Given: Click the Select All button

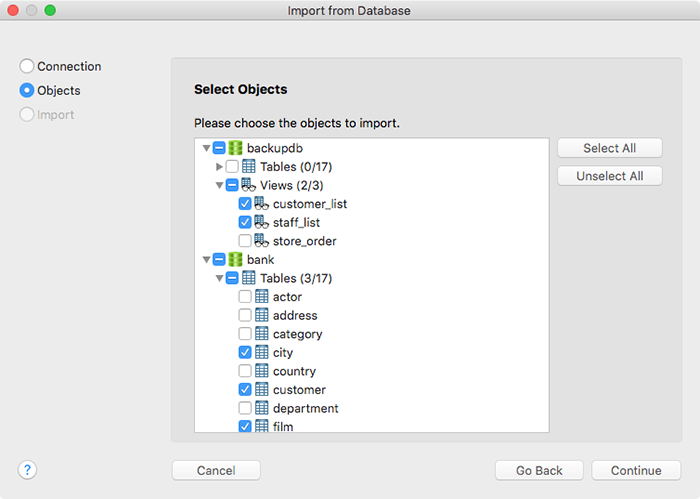Looking at the screenshot, I should 609,148.
